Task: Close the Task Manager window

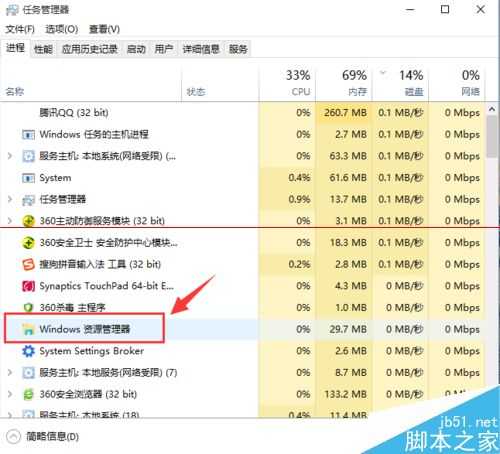Action: tap(480, 10)
